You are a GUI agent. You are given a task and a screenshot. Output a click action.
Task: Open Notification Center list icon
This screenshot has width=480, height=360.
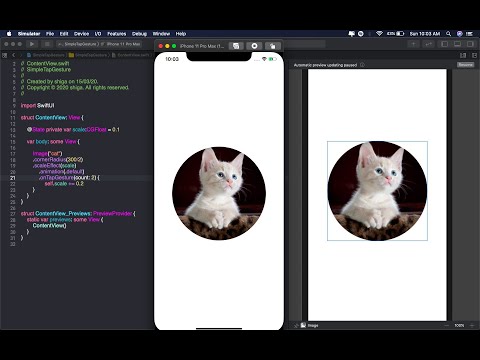click(x=470, y=34)
